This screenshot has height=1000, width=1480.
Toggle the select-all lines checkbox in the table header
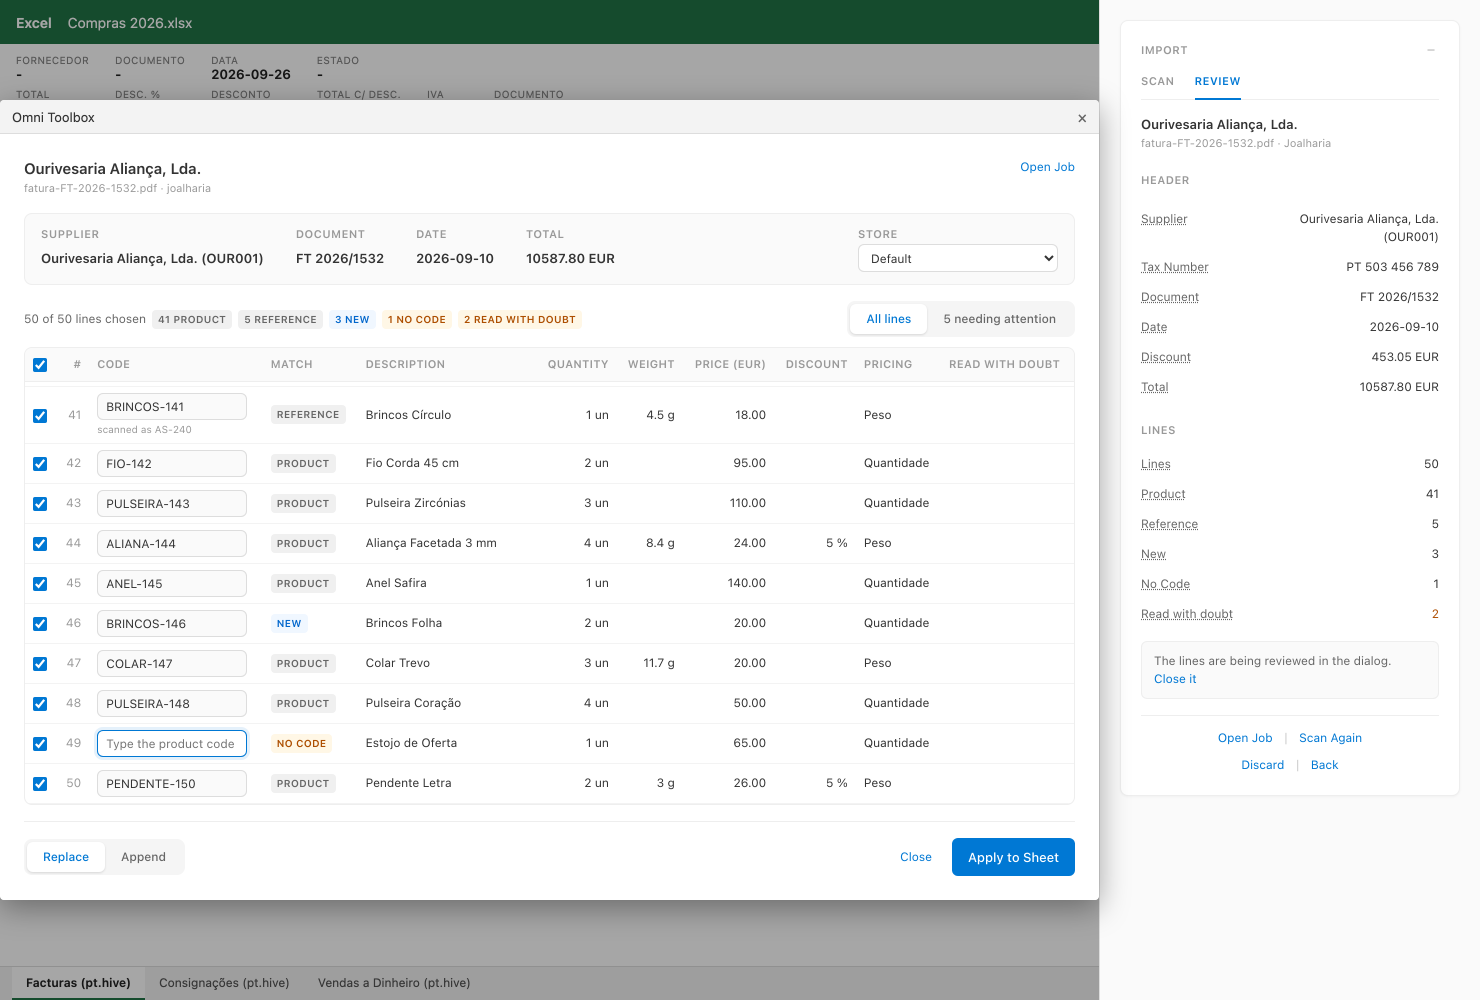40,365
